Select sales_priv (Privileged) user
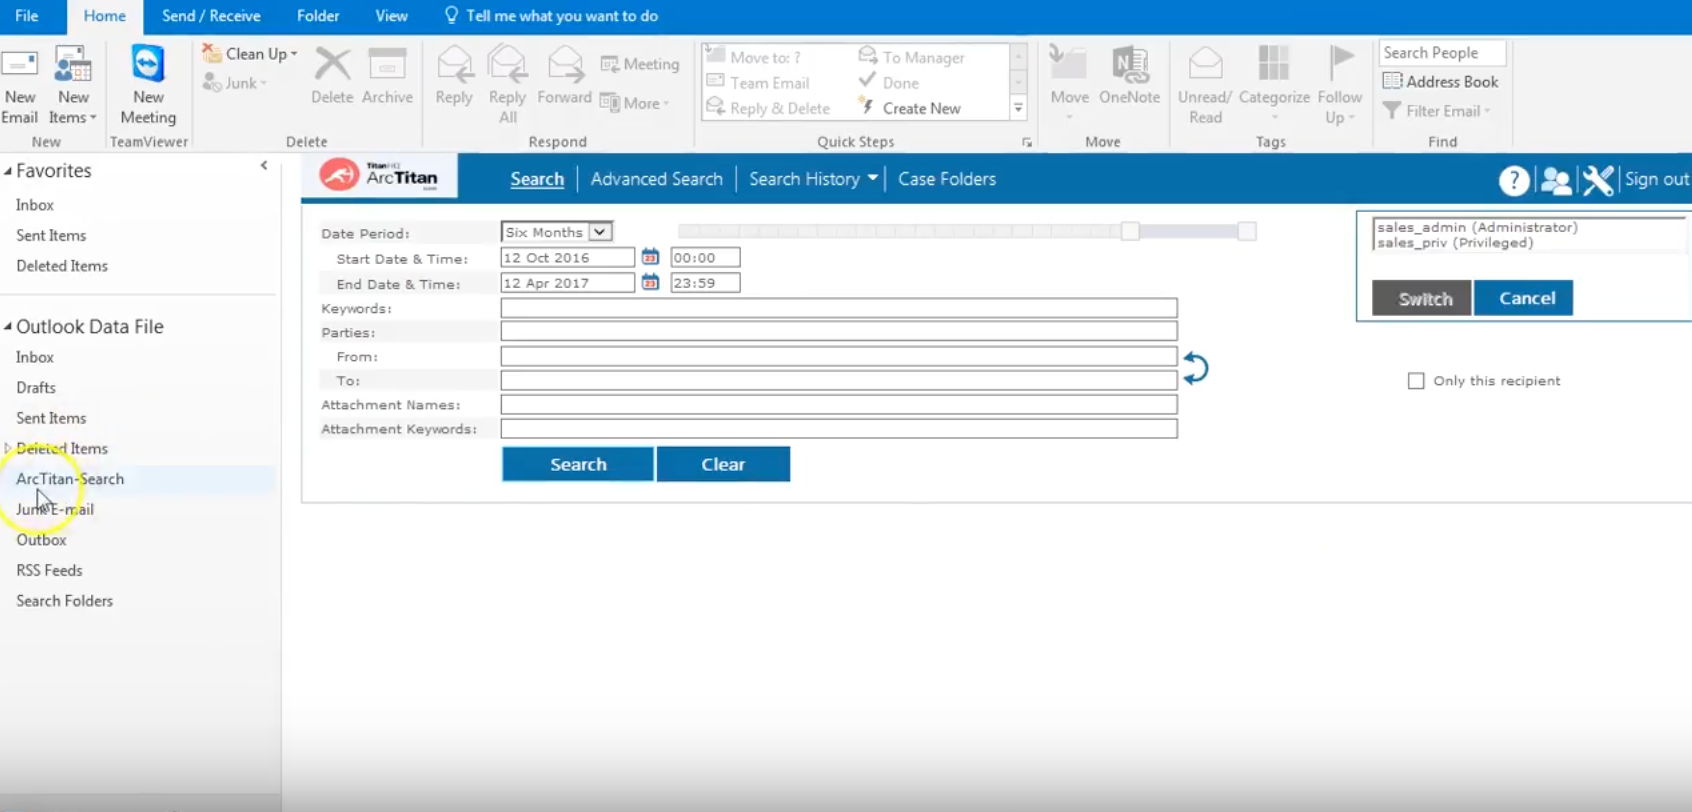 (1455, 243)
